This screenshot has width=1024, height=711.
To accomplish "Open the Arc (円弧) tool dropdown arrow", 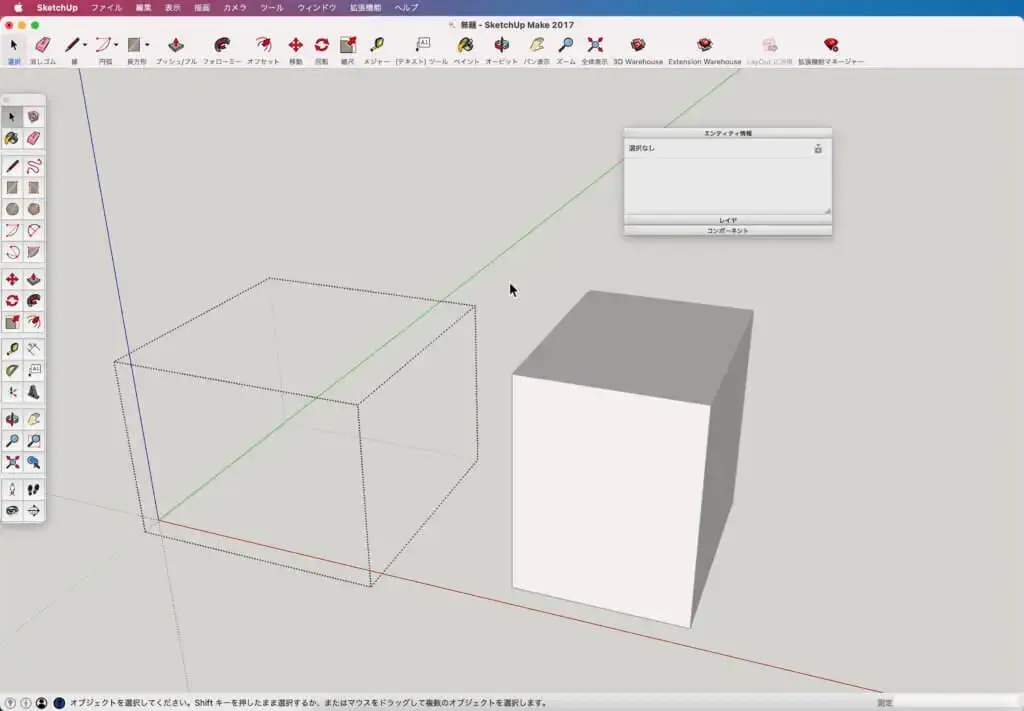I will 116,45.
